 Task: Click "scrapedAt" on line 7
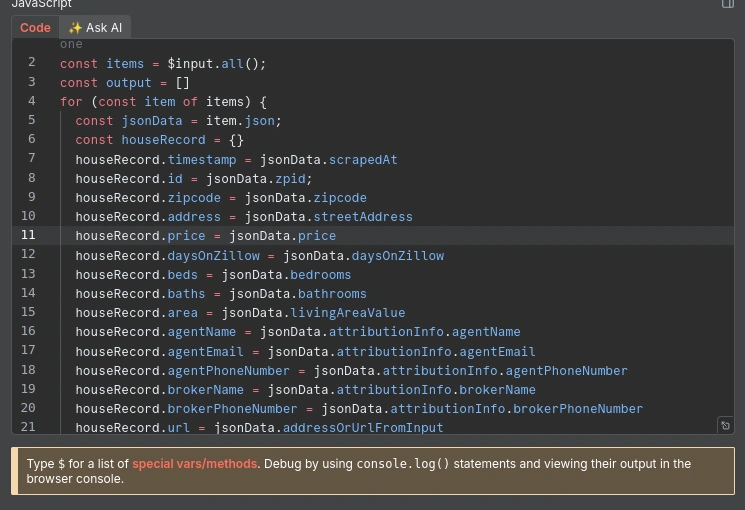(x=363, y=160)
